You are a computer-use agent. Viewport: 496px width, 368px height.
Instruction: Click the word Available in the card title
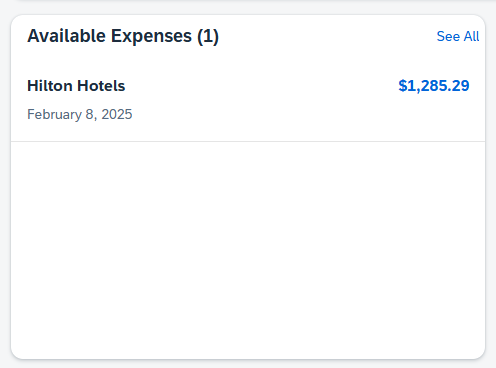(67, 36)
